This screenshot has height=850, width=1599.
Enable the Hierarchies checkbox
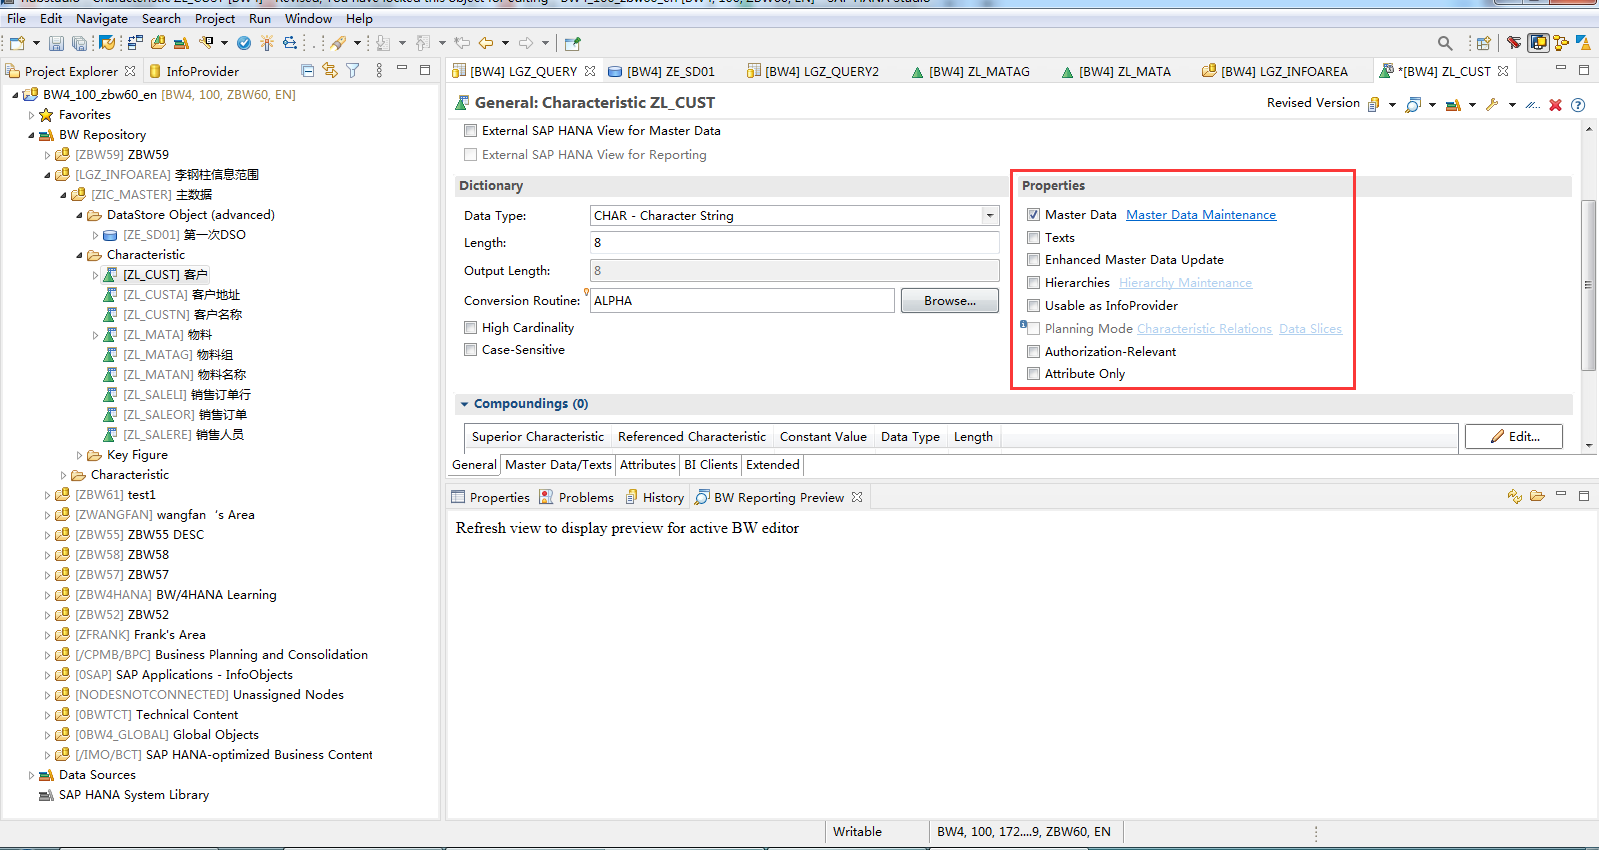coord(1033,282)
